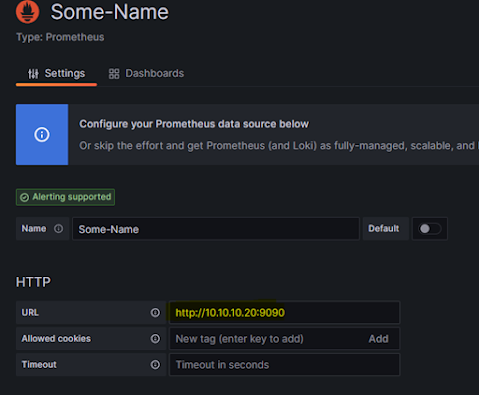This screenshot has height=395, width=479.
Task: Click the Allowed cookies label
Action: pyautogui.click(x=56, y=339)
